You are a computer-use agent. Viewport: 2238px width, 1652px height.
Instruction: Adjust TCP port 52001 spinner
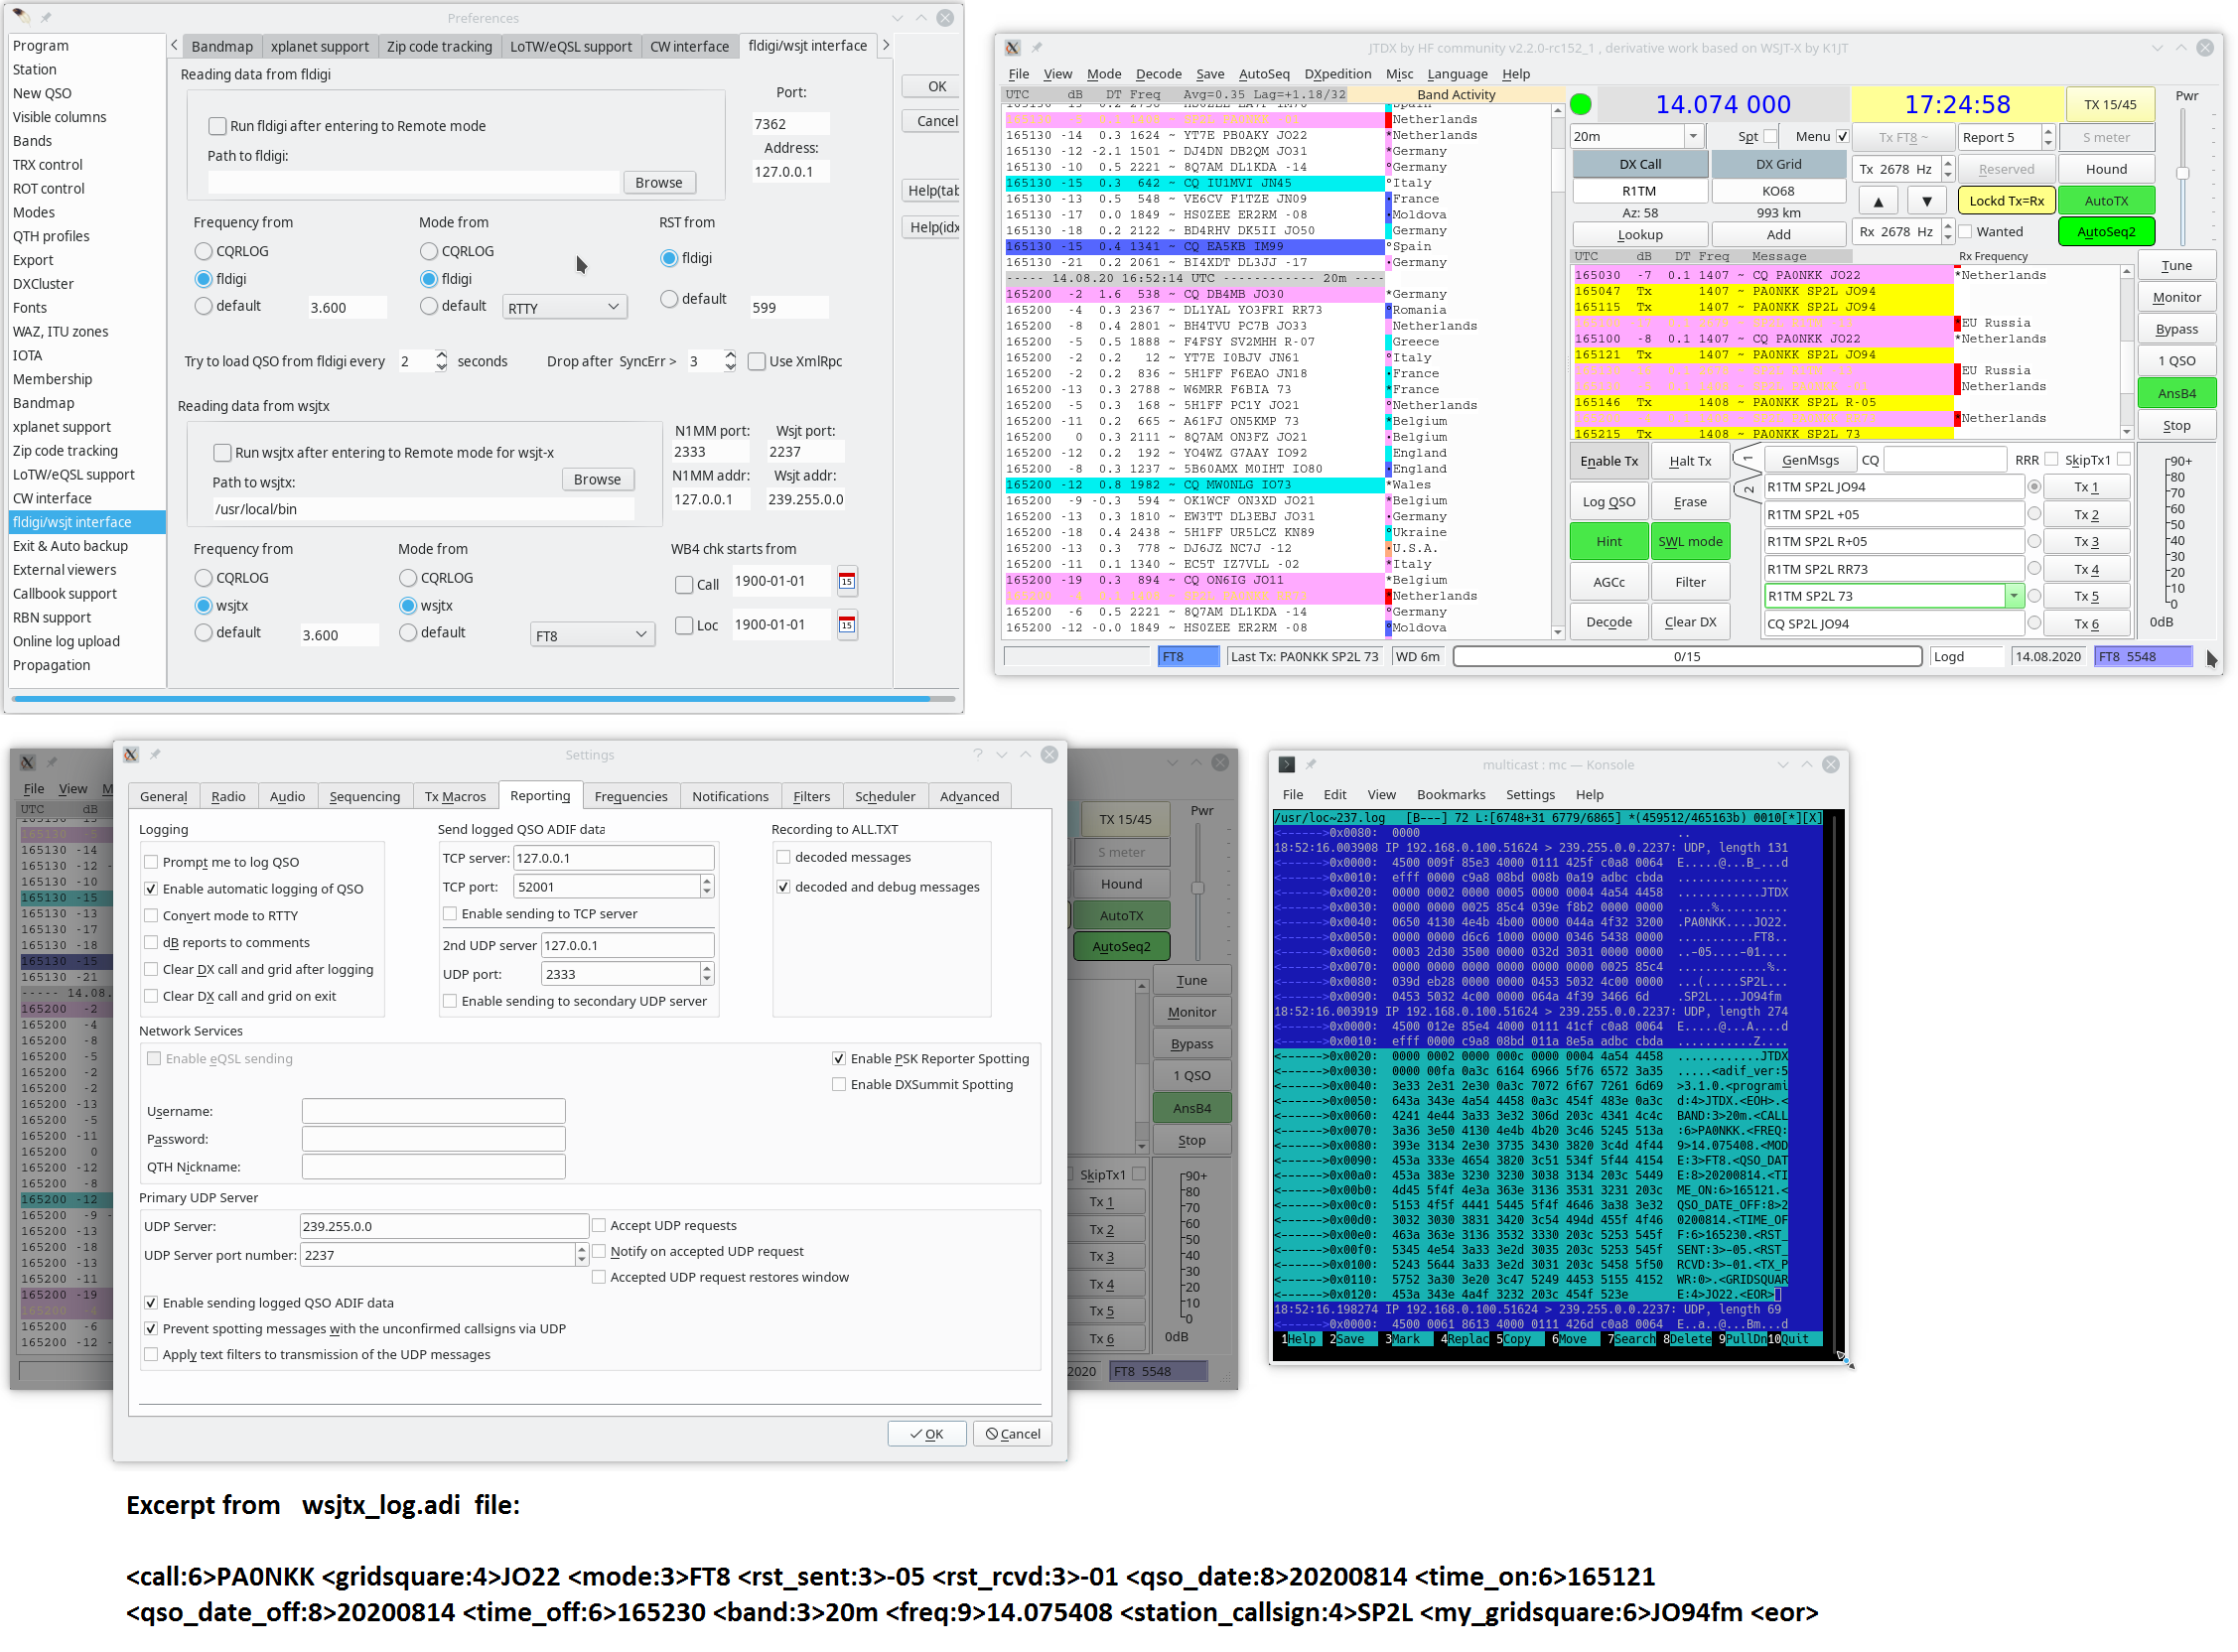707,887
